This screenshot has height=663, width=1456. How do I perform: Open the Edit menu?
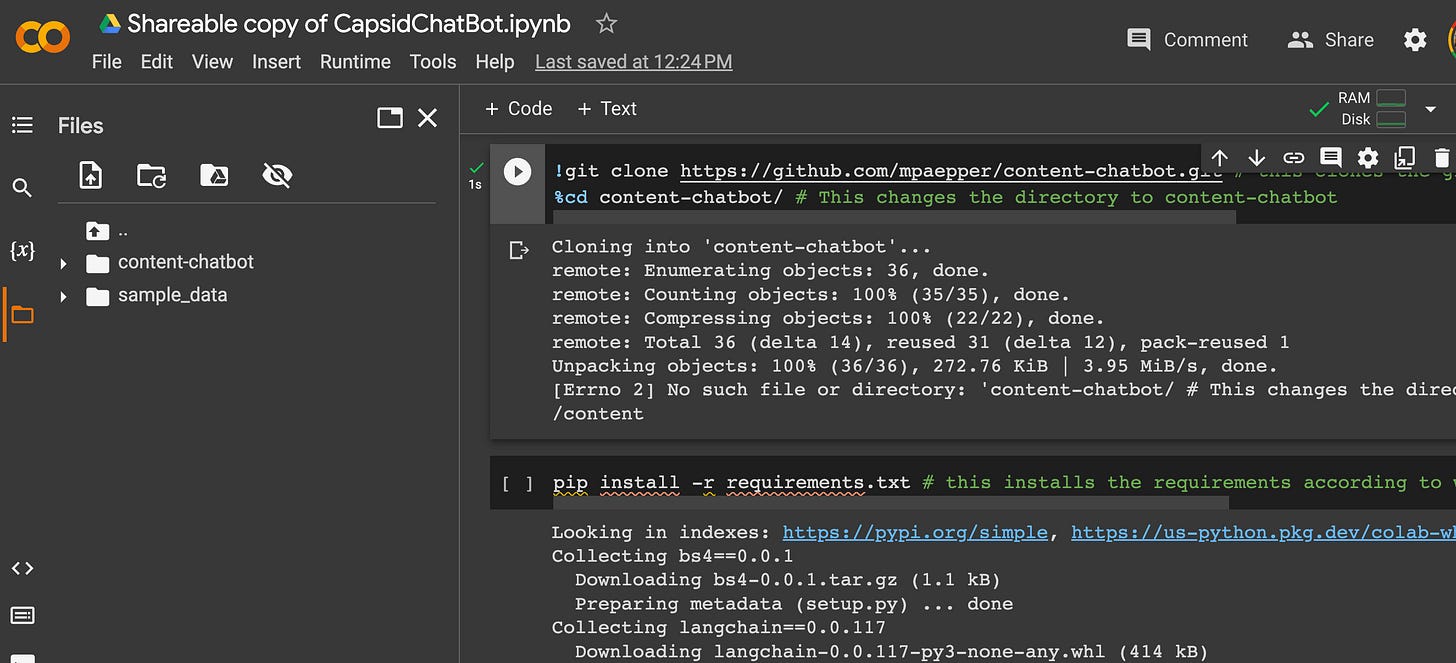click(157, 62)
